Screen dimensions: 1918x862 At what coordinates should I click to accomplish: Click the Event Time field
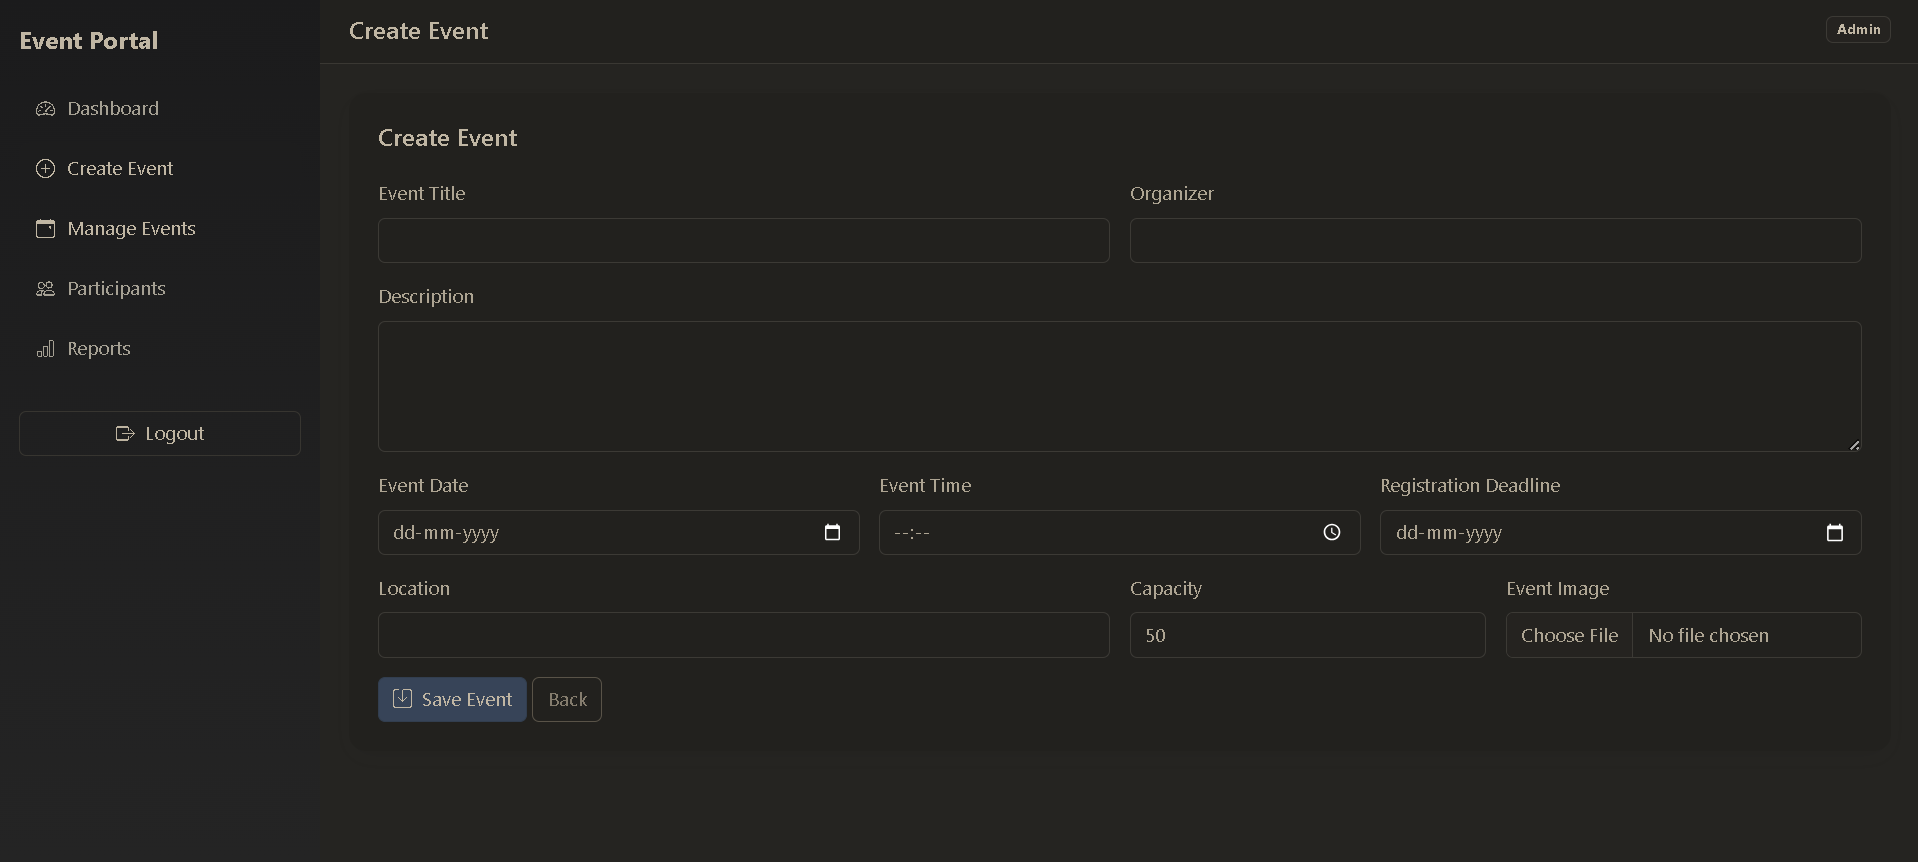point(1120,533)
